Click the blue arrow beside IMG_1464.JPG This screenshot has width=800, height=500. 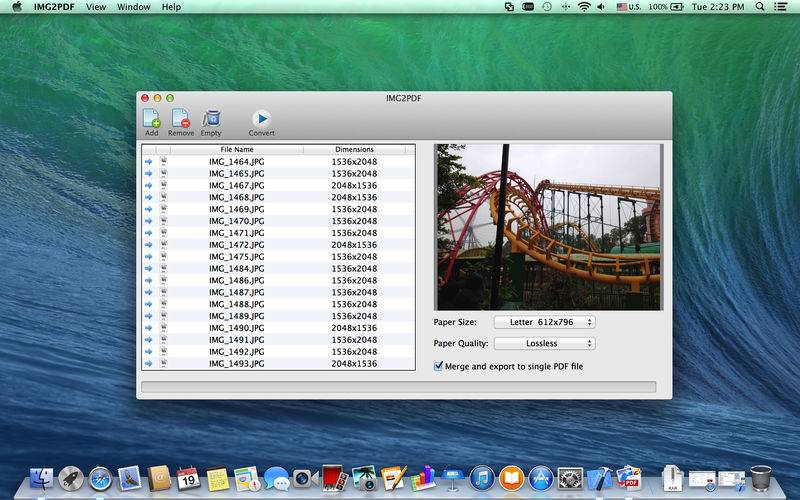149,161
